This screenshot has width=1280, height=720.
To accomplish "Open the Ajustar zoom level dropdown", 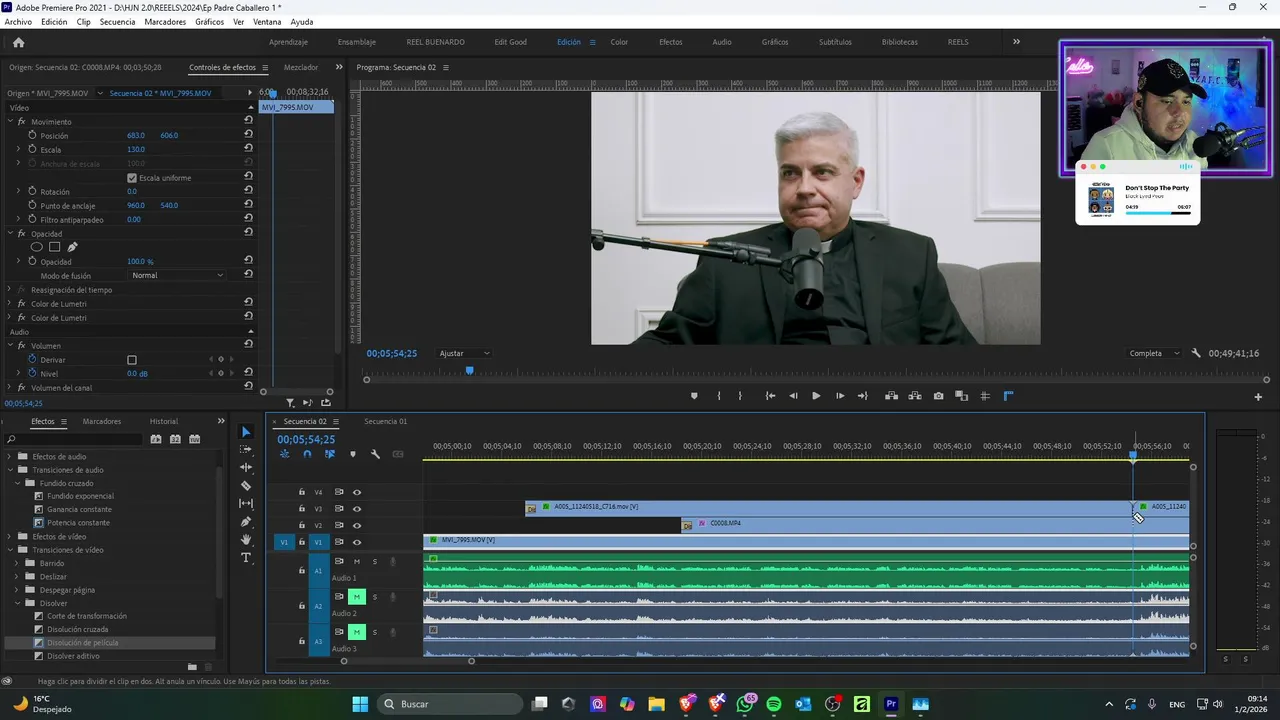I will pos(465,353).
